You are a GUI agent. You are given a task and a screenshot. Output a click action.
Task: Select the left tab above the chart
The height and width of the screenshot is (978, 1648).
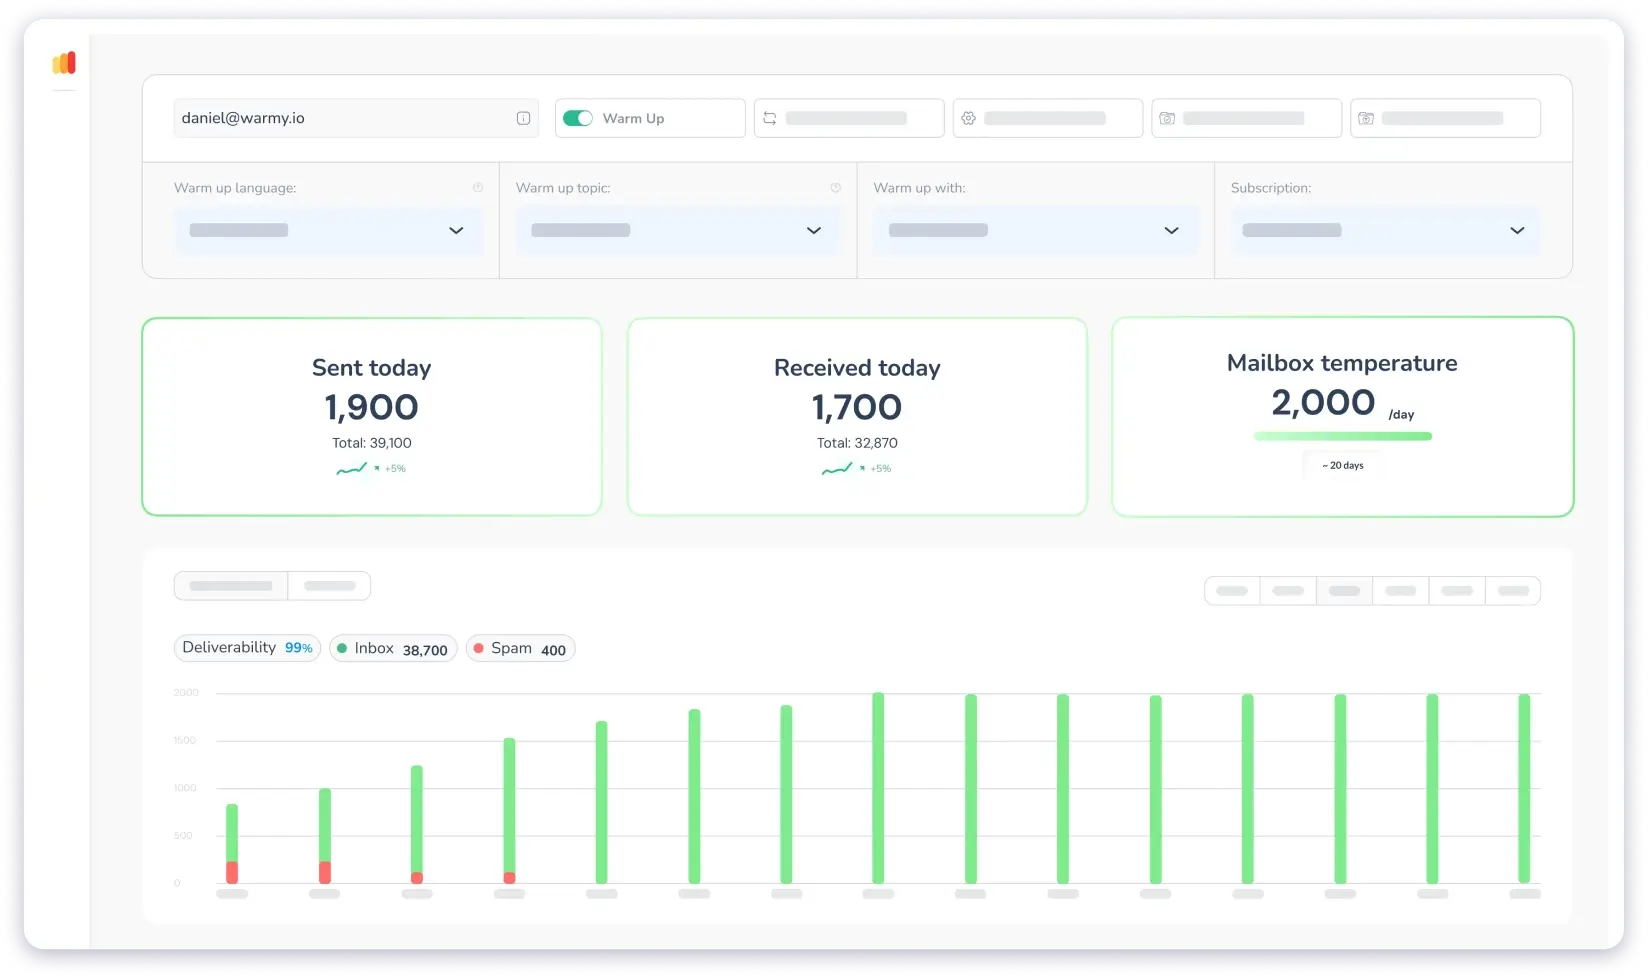pyautogui.click(x=230, y=585)
